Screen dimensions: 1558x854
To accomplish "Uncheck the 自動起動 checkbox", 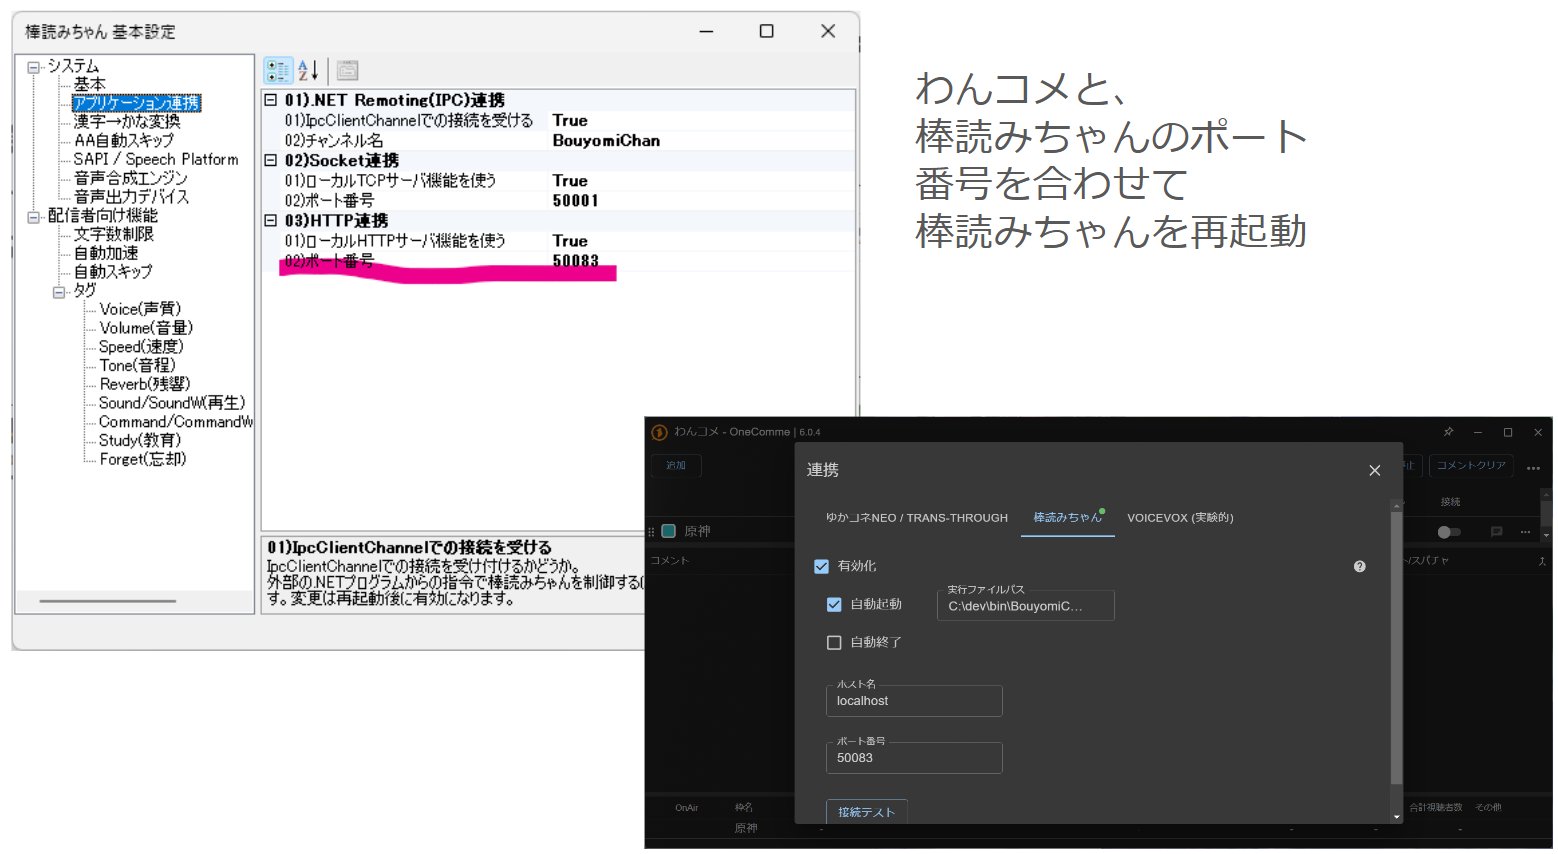I will (x=834, y=604).
